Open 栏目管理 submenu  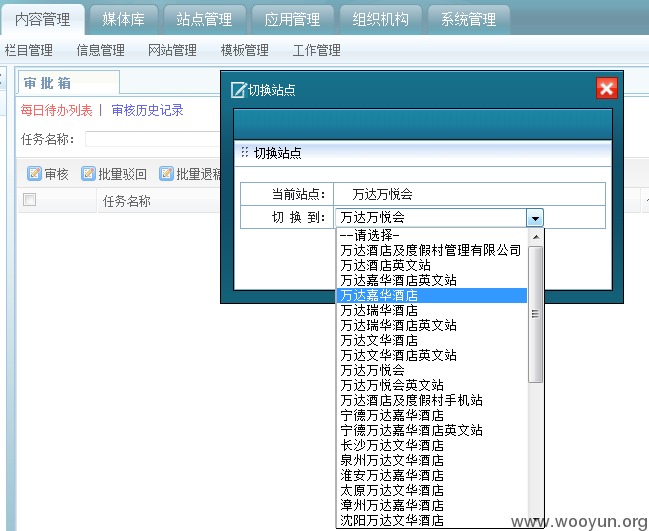[x=29, y=50]
